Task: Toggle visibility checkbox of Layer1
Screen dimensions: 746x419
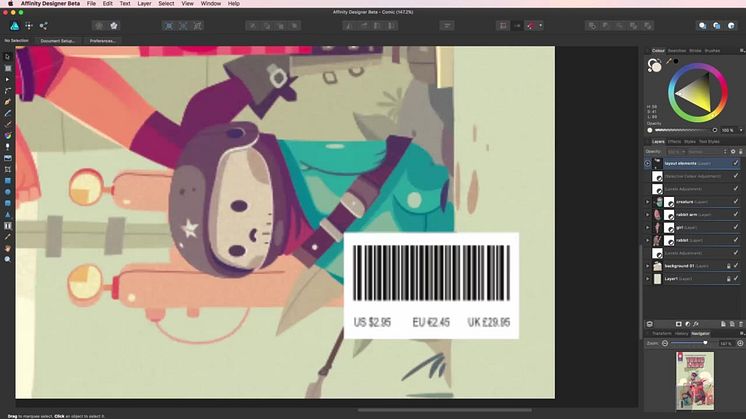Action: pyautogui.click(x=736, y=279)
